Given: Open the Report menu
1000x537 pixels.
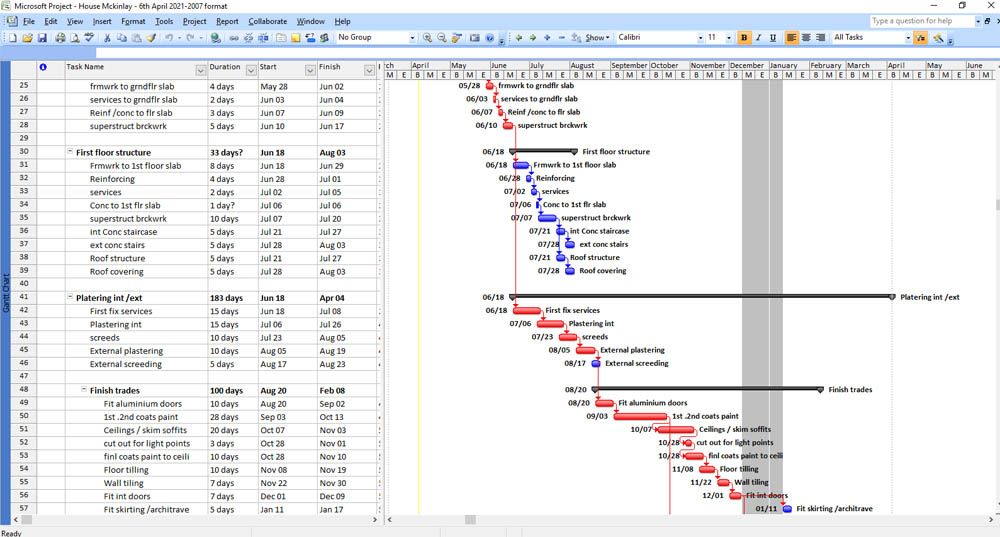Looking at the screenshot, I should pyautogui.click(x=227, y=21).
